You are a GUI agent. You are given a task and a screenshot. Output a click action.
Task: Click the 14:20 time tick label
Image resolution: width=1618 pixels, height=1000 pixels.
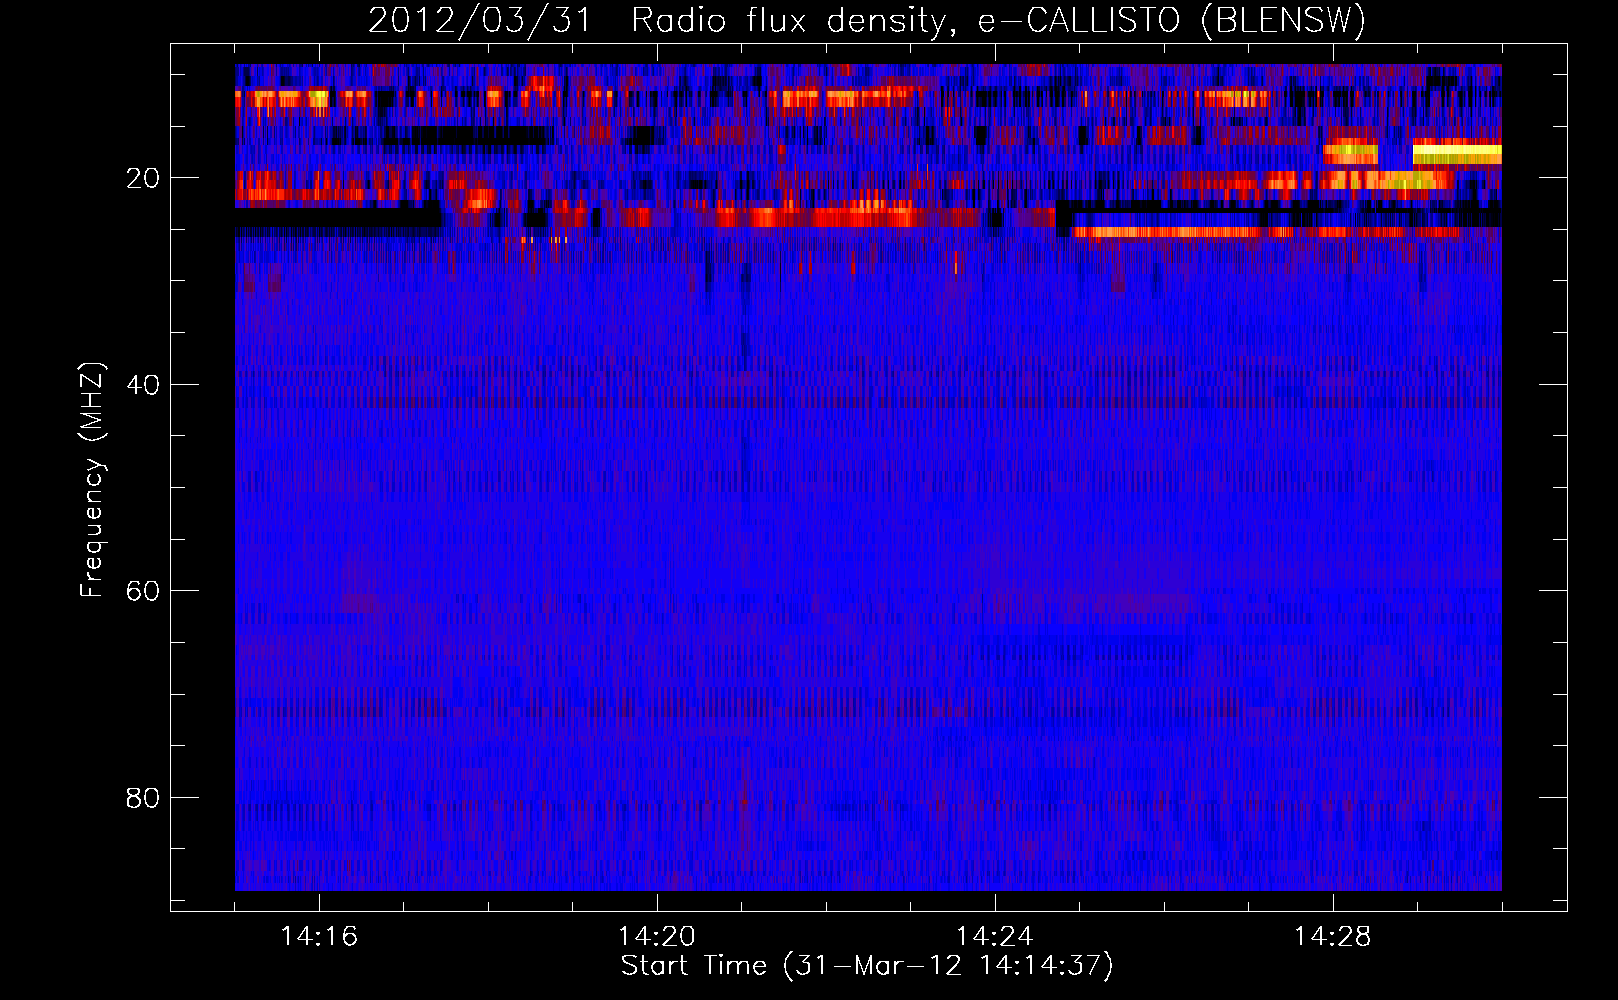pos(657,937)
